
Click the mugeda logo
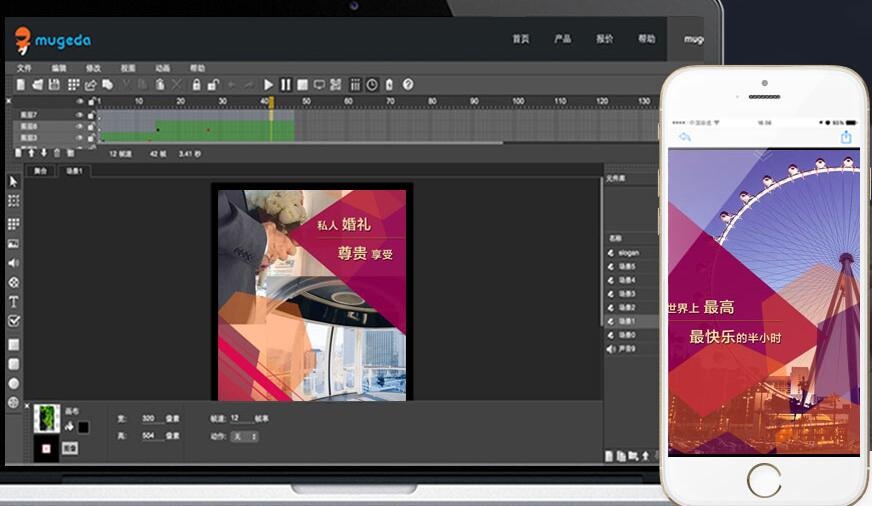tap(53, 41)
